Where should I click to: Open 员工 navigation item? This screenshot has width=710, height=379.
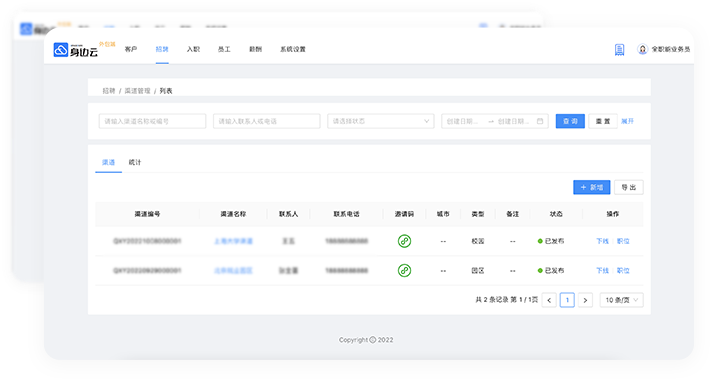click(224, 49)
